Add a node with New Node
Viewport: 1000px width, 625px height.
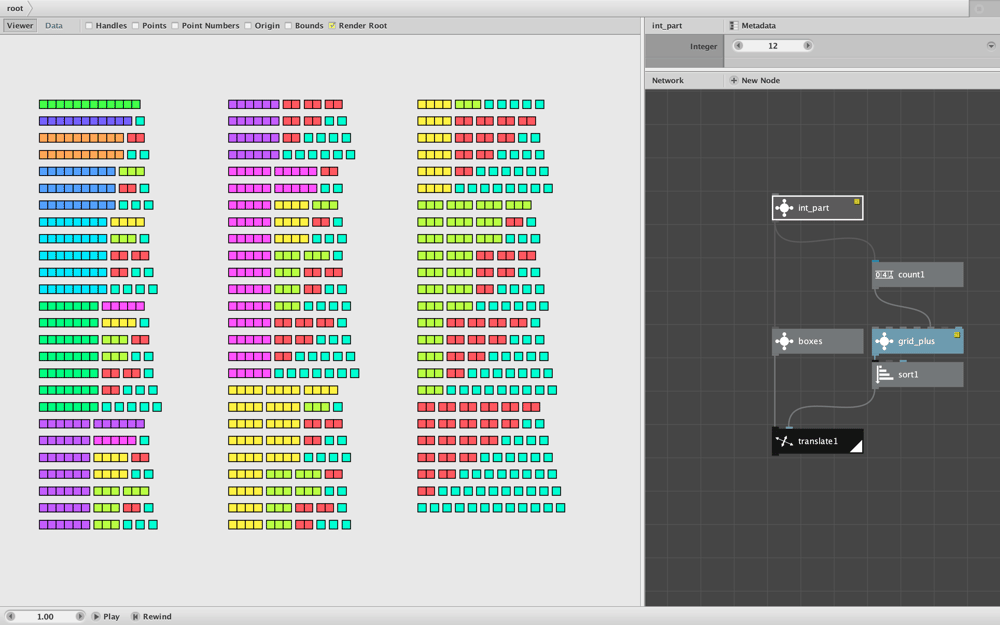tap(754, 80)
